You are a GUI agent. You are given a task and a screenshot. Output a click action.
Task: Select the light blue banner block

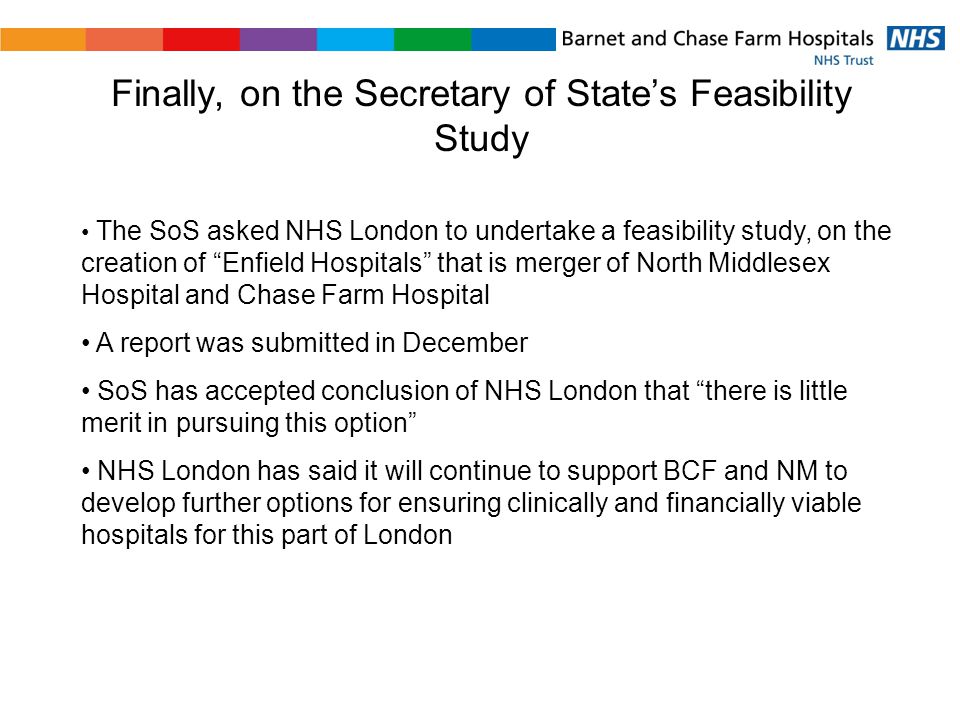355,39
